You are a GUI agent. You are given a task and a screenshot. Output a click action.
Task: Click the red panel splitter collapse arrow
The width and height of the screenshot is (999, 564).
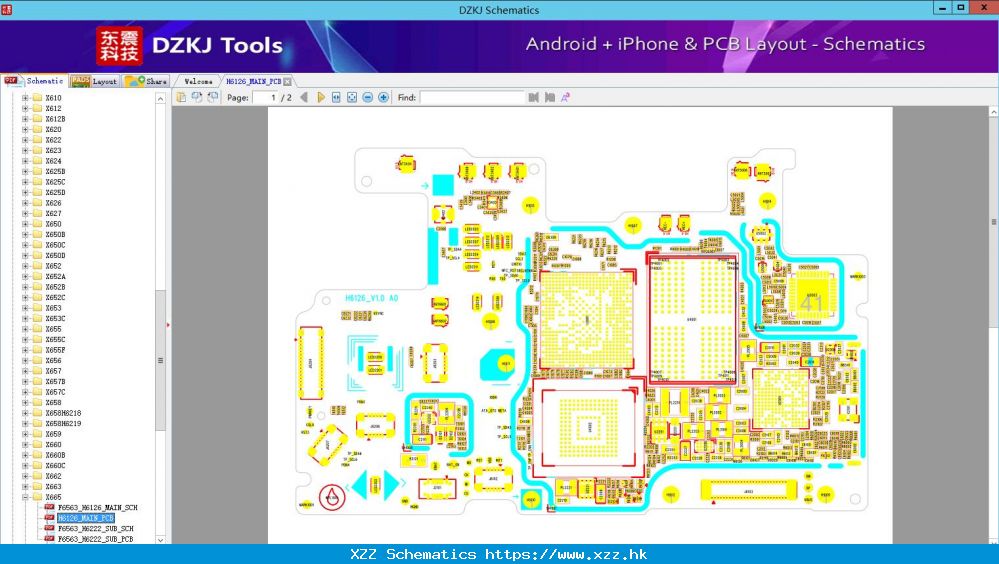(168, 325)
